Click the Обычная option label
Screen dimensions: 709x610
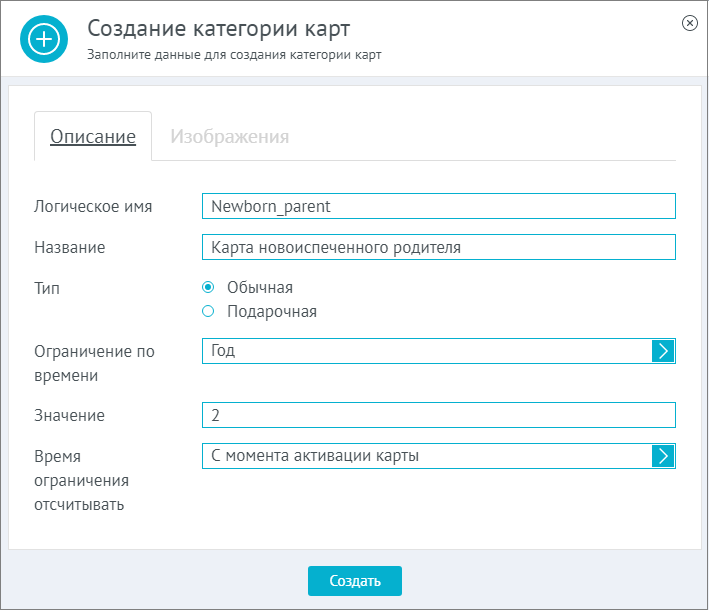(260, 287)
